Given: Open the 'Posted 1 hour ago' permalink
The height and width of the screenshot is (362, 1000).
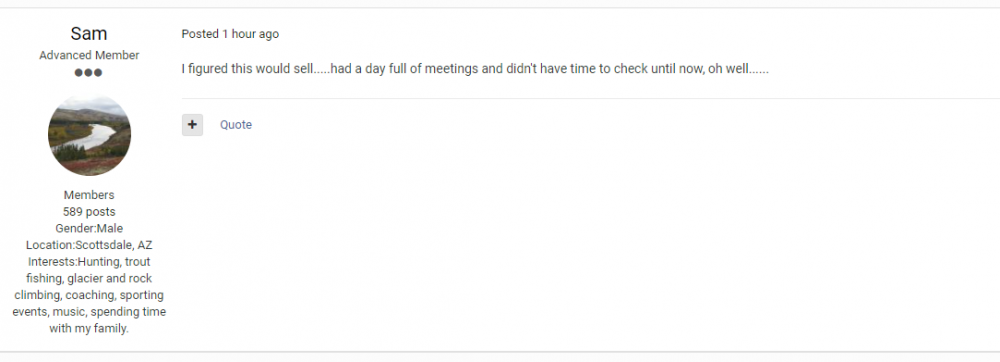Looking at the screenshot, I should pos(230,34).
